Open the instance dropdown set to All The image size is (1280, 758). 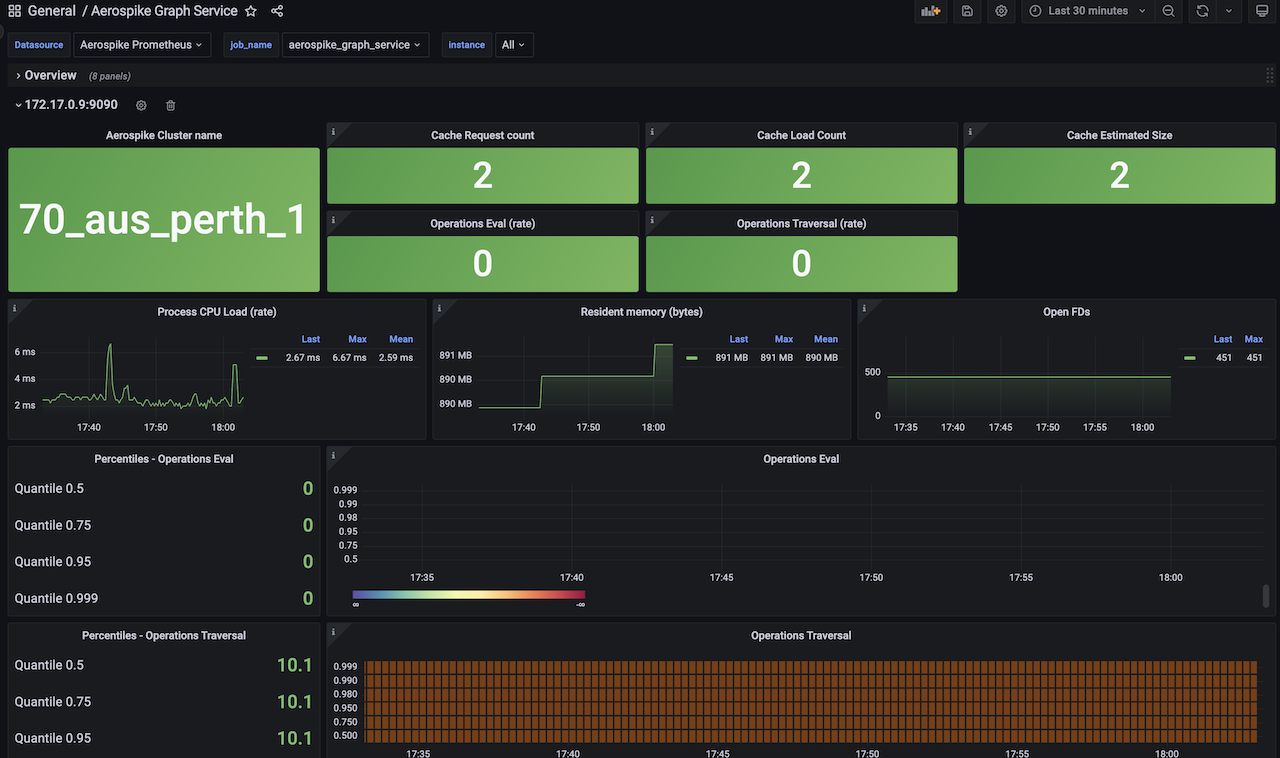[x=514, y=45]
